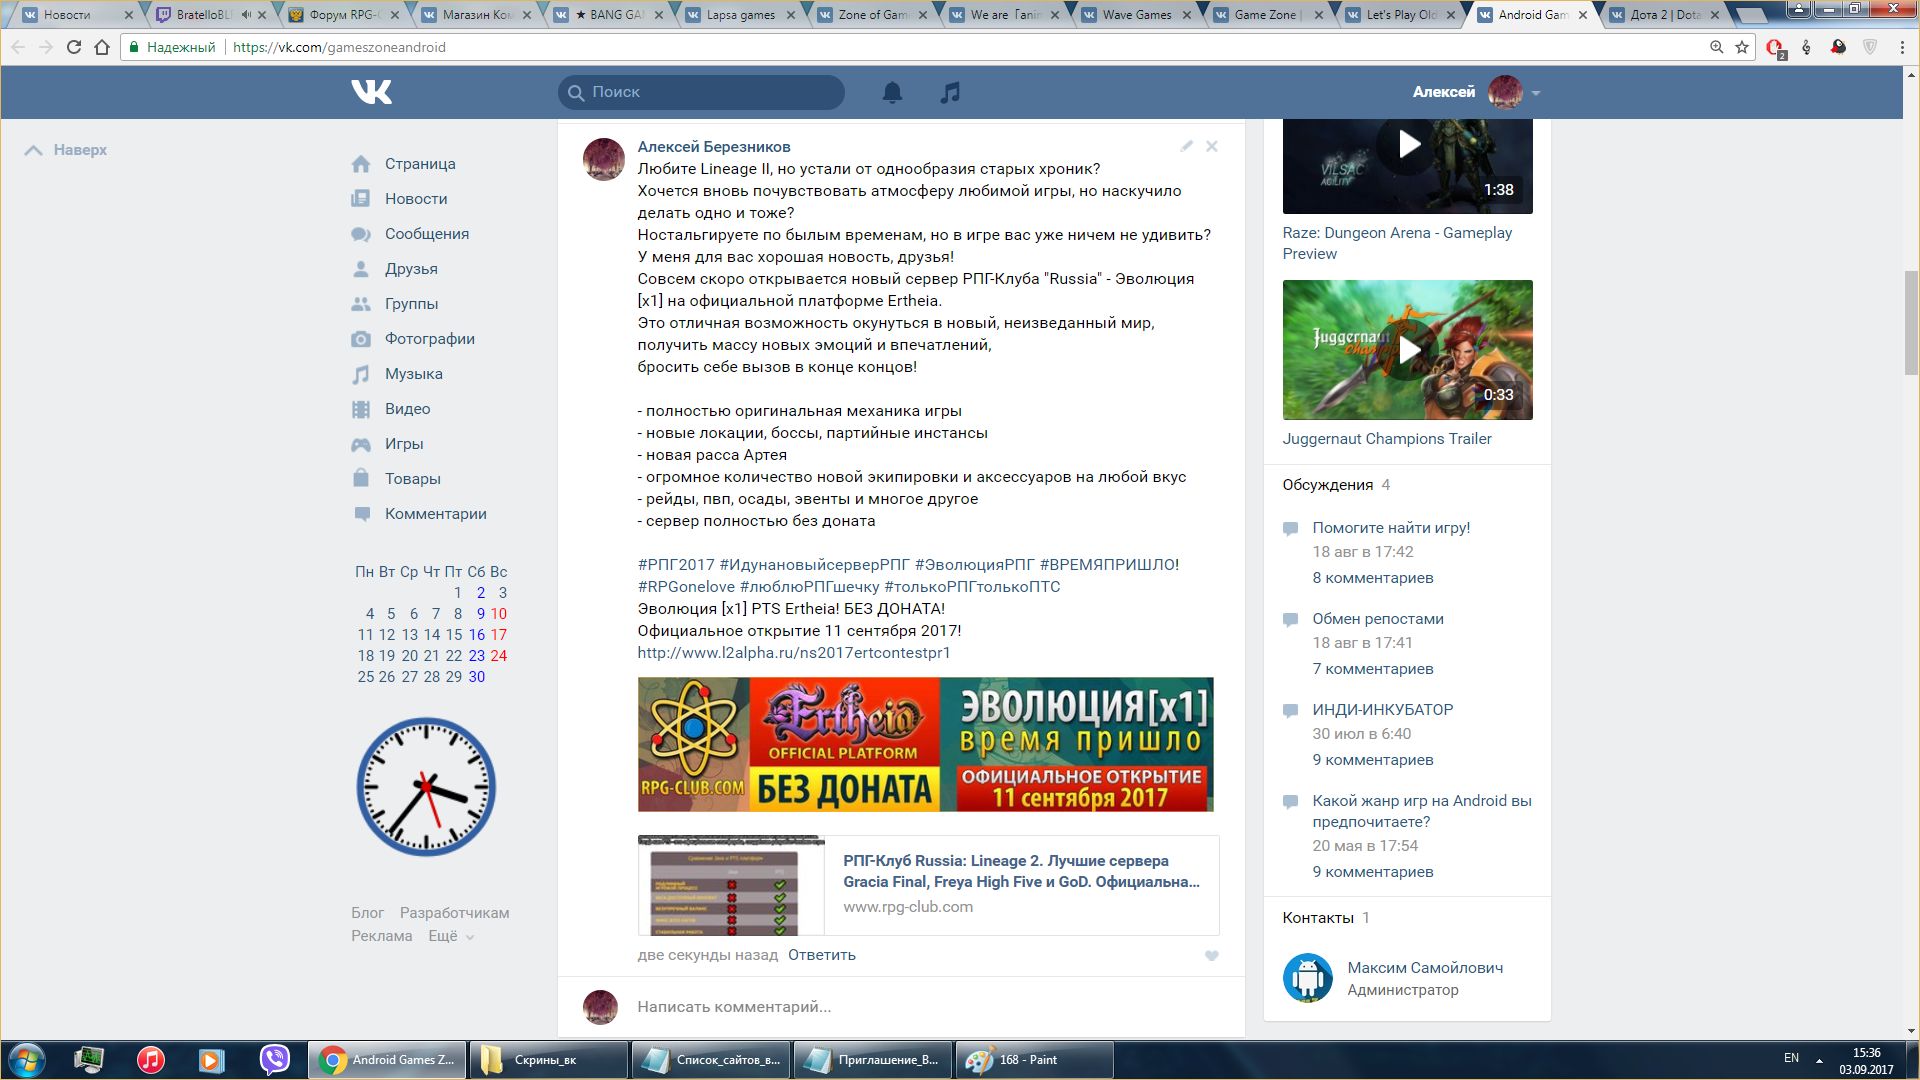Launch iTunes from the taskbar
Viewport: 1920px width, 1080px height.
(x=150, y=1060)
